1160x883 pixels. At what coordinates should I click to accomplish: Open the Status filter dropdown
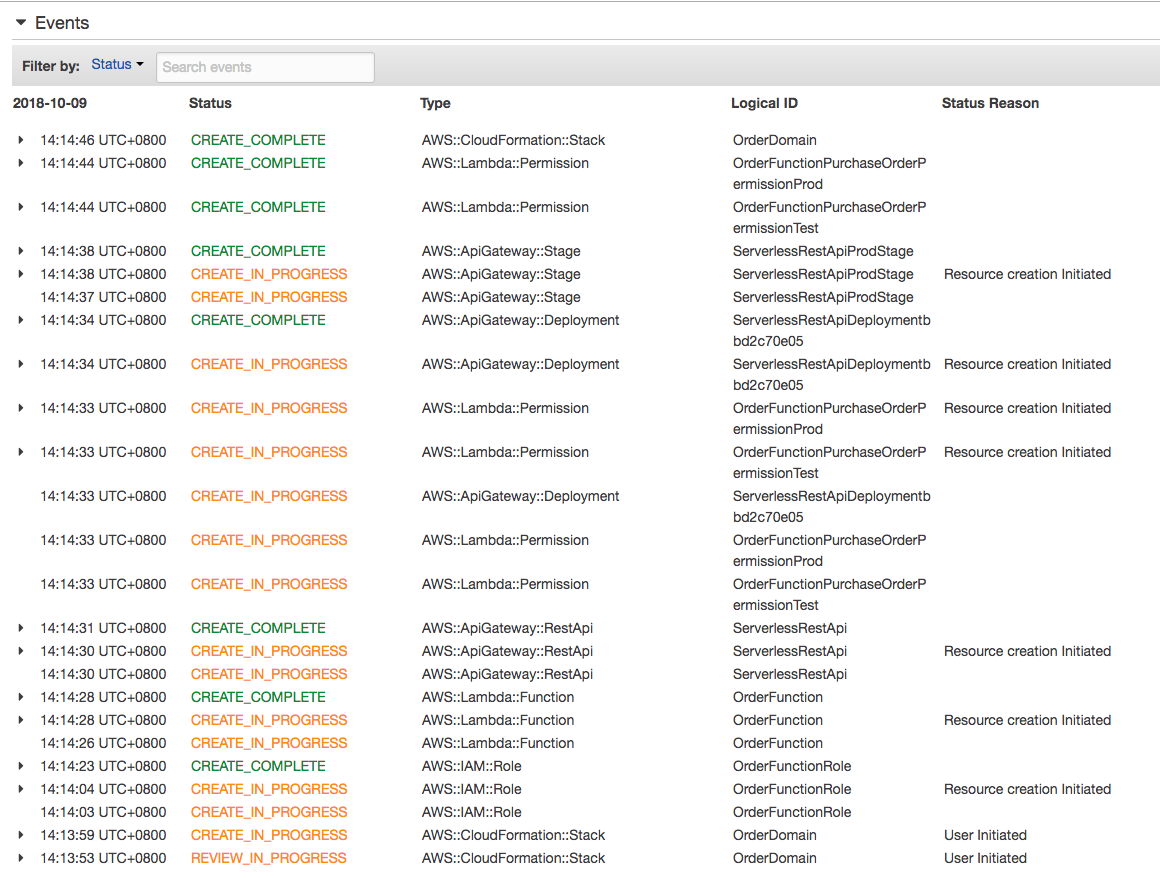pos(117,65)
